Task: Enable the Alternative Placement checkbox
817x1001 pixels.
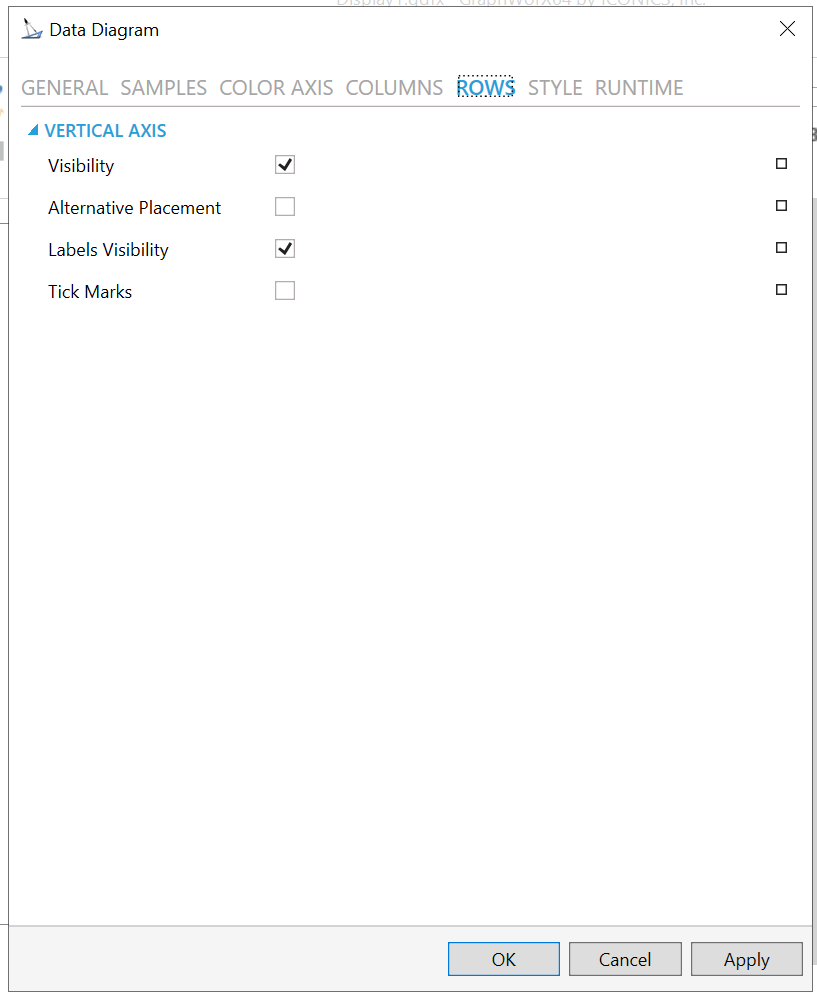Action: [x=285, y=207]
